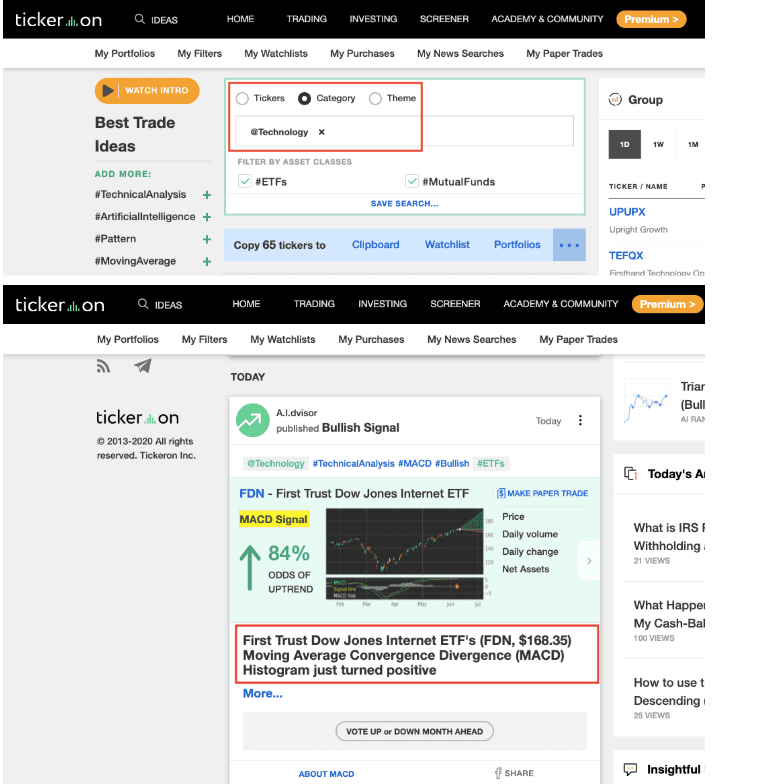Image resolution: width=758 pixels, height=784 pixels.
Task: Toggle the #ETFs checkbox
Action: click(x=244, y=181)
